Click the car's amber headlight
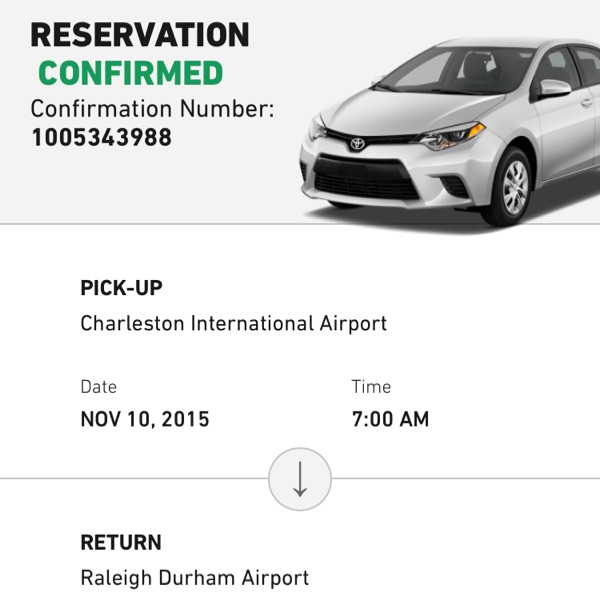The height and width of the screenshot is (600, 600). [452, 136]
